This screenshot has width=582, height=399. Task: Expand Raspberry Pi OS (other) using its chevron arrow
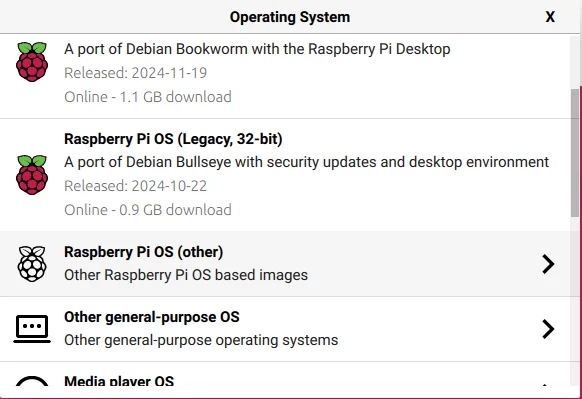pyautogui.click(x=548, y=264)
